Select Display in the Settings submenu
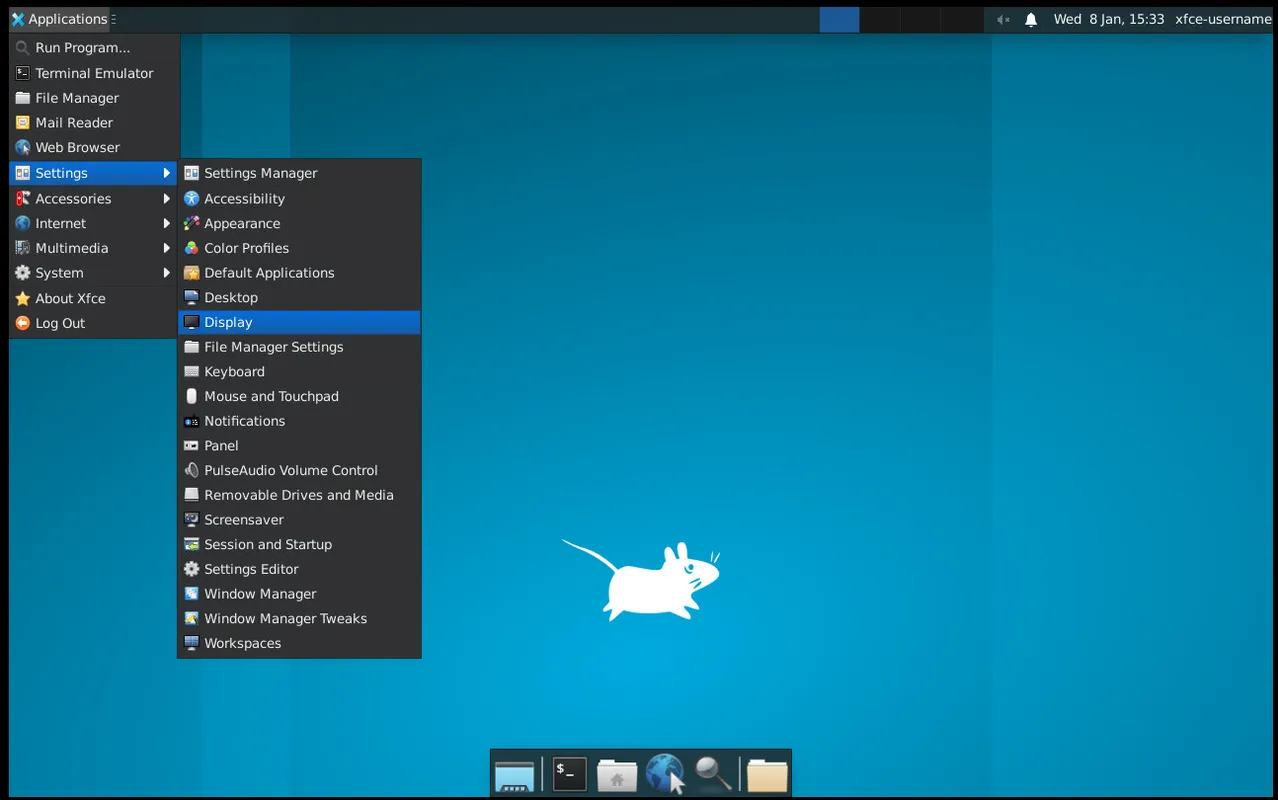The image size is (1278, 800). click(299, 322)
